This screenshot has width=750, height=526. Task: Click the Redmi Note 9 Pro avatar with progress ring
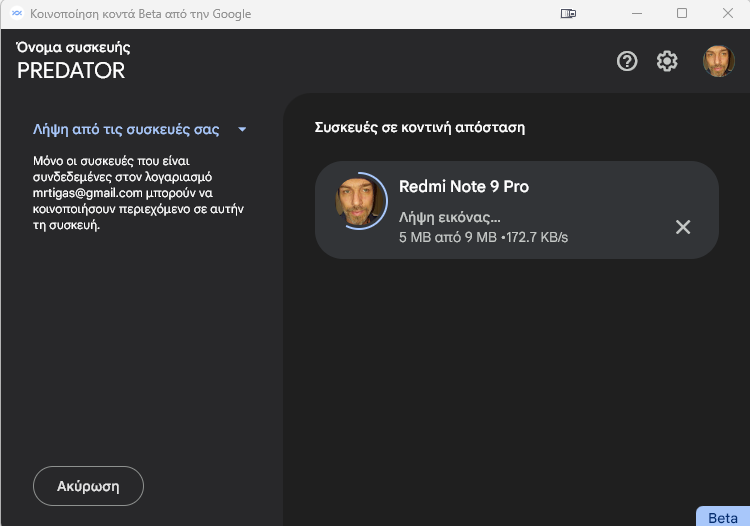pos(361,201)
